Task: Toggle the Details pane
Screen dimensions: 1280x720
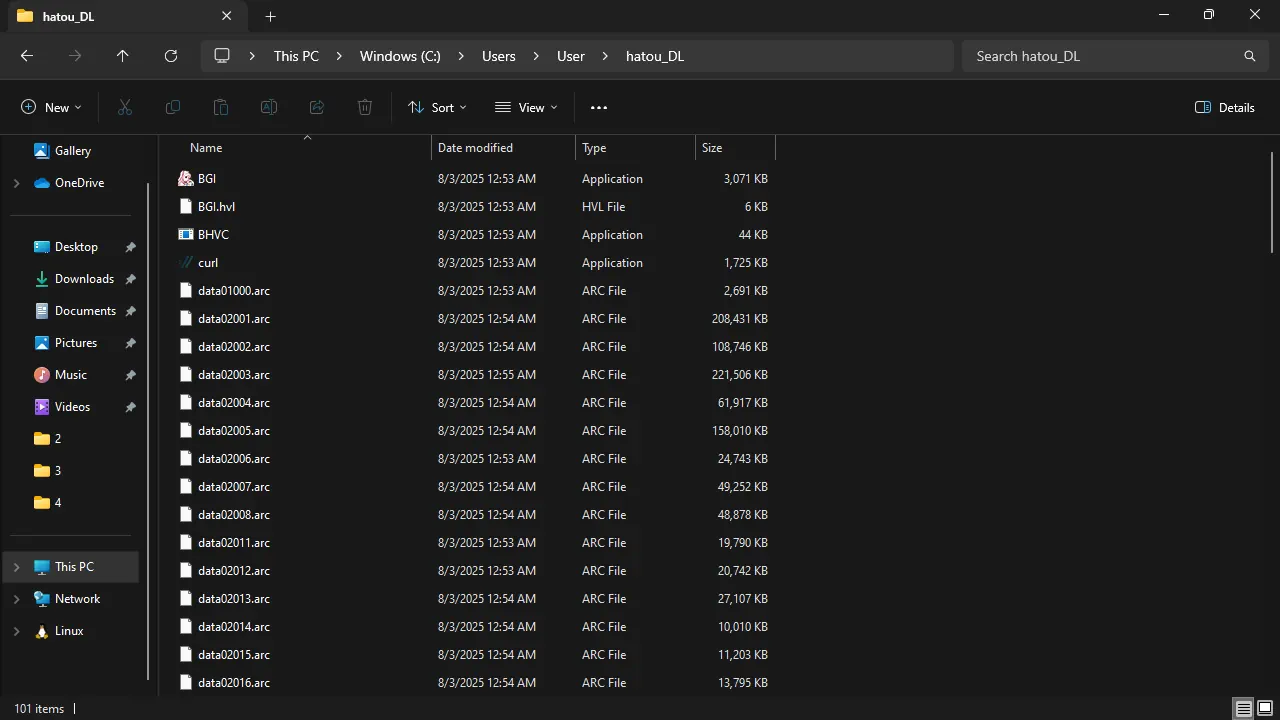Action: click(1225, 107)
